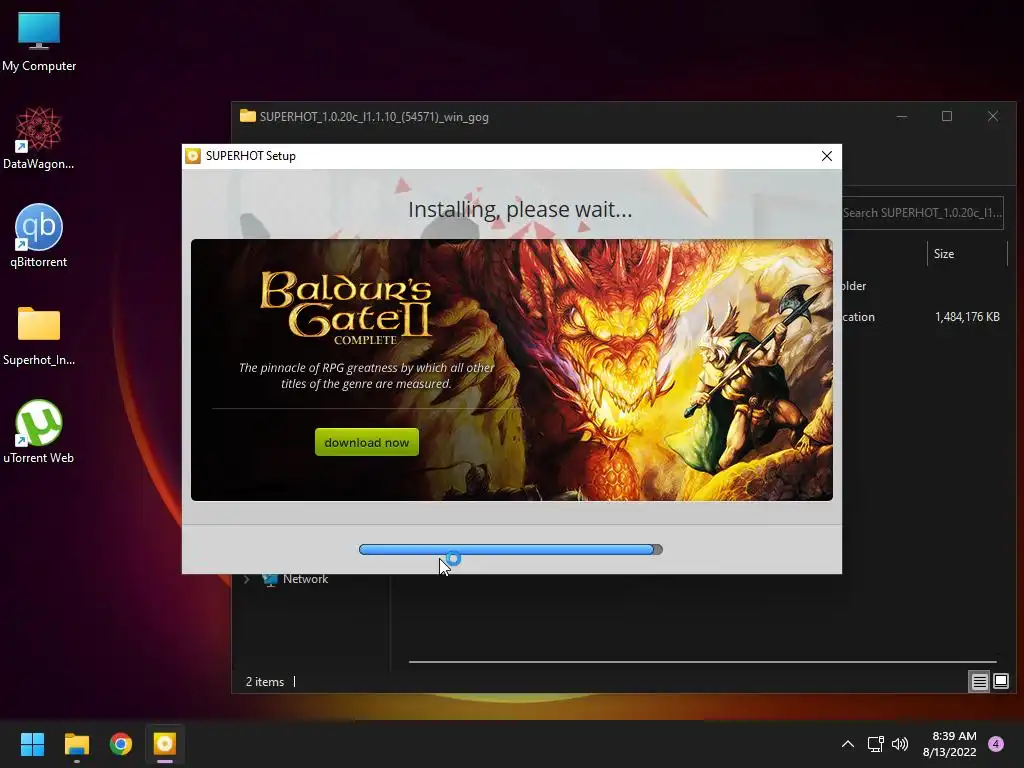Switch Explorer to large icons view
This screenshot has height=768, width=1024.
[1000, 682]
